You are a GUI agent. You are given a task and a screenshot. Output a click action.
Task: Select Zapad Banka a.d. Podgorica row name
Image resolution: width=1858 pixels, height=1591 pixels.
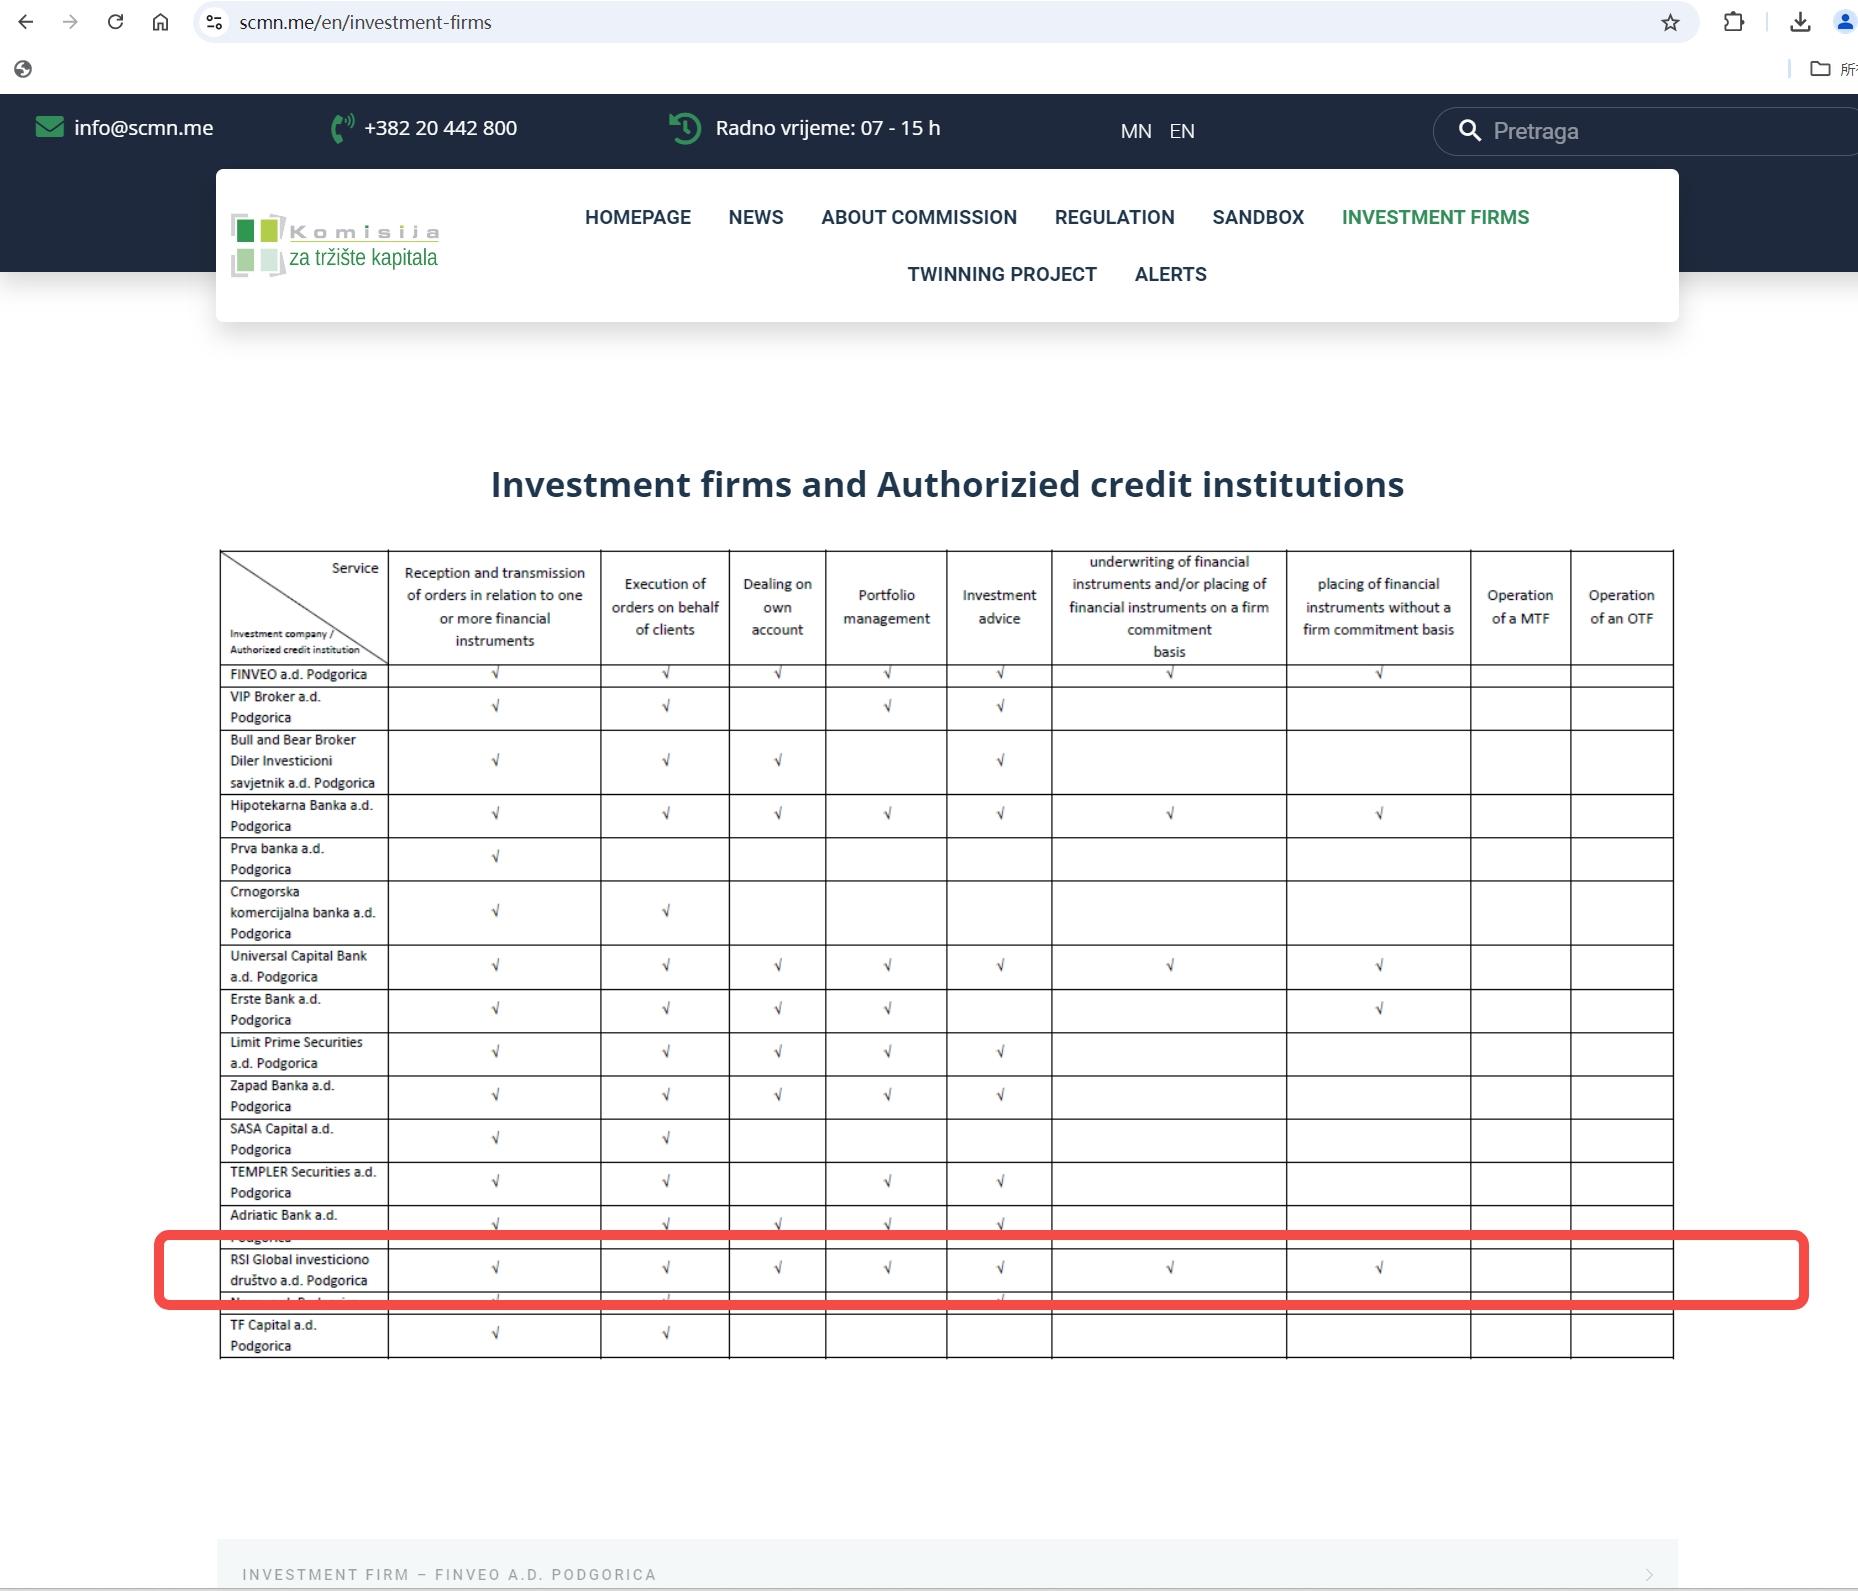click(282, 1095)
